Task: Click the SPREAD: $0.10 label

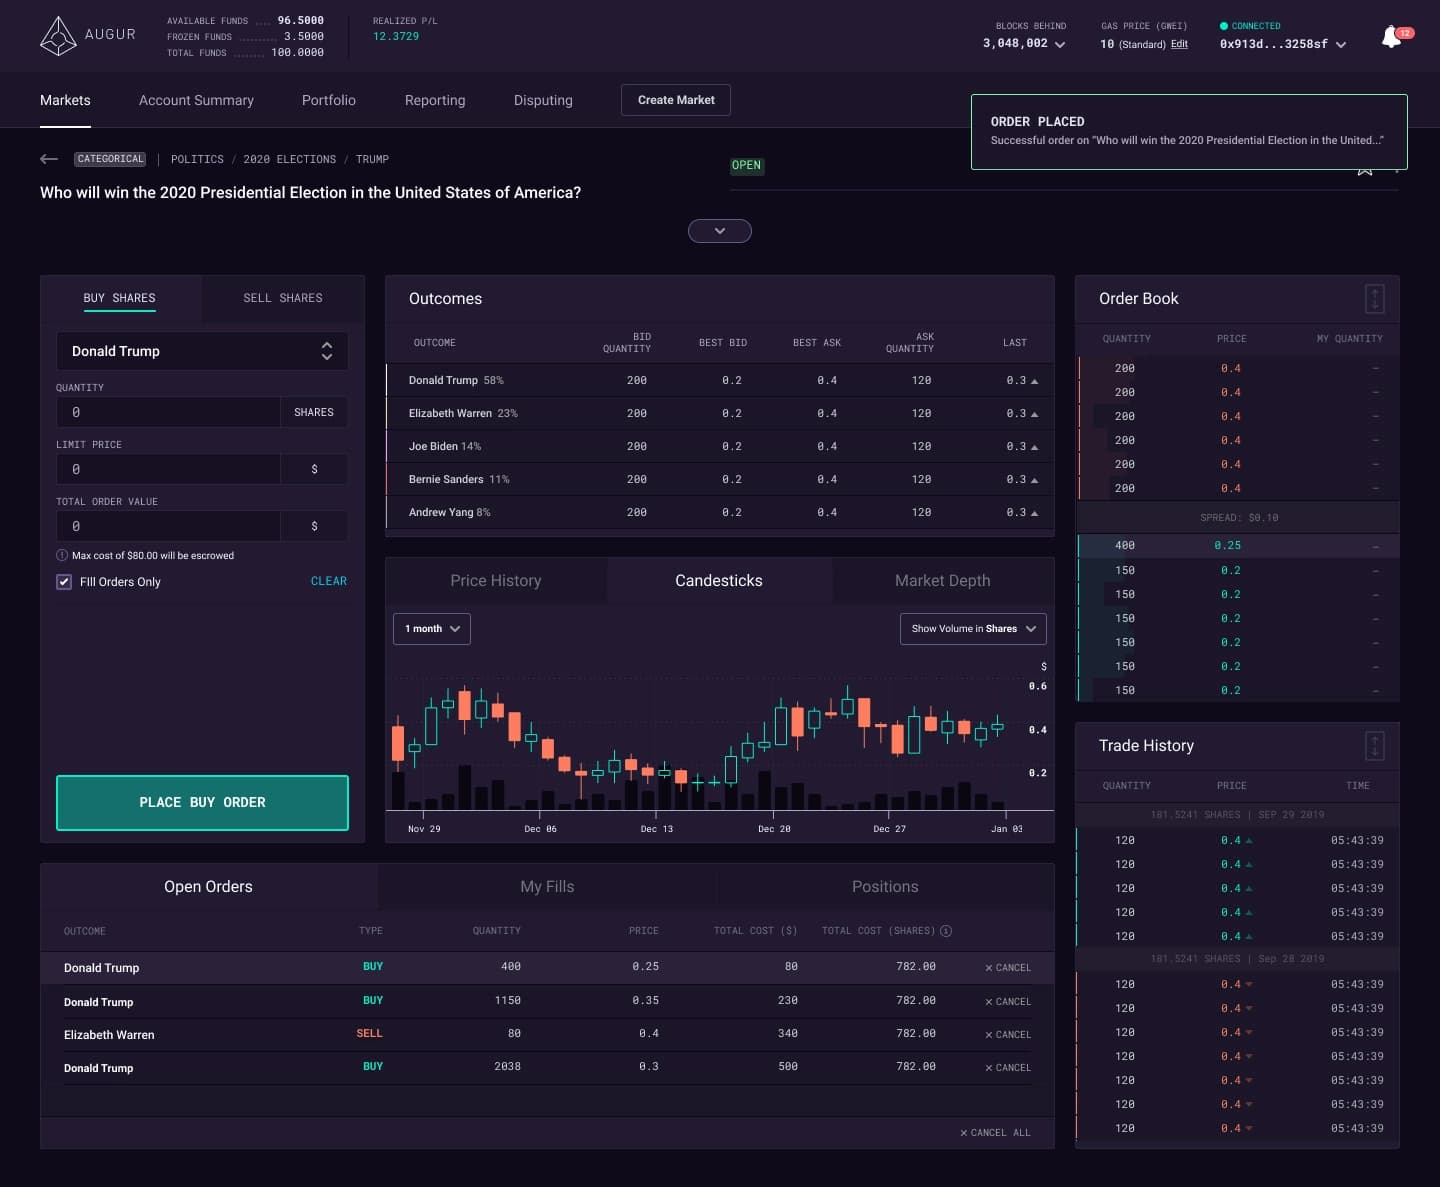Action: 1239,518
